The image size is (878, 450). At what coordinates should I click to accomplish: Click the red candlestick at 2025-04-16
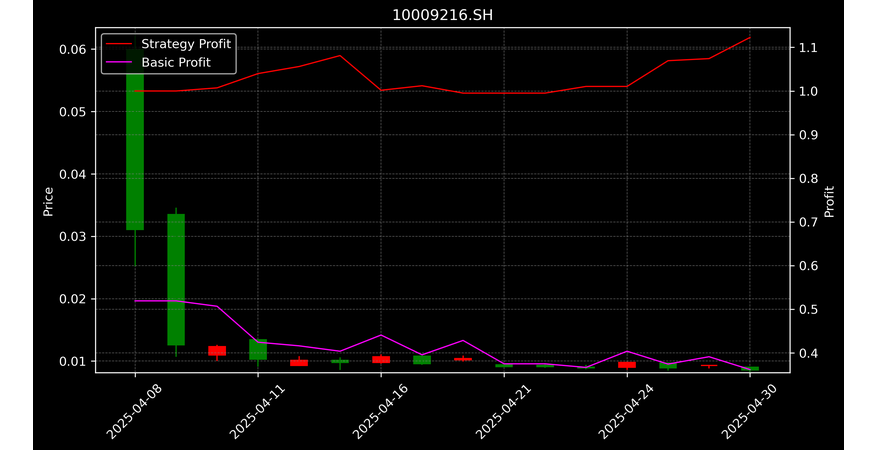[x=381, y=359]
